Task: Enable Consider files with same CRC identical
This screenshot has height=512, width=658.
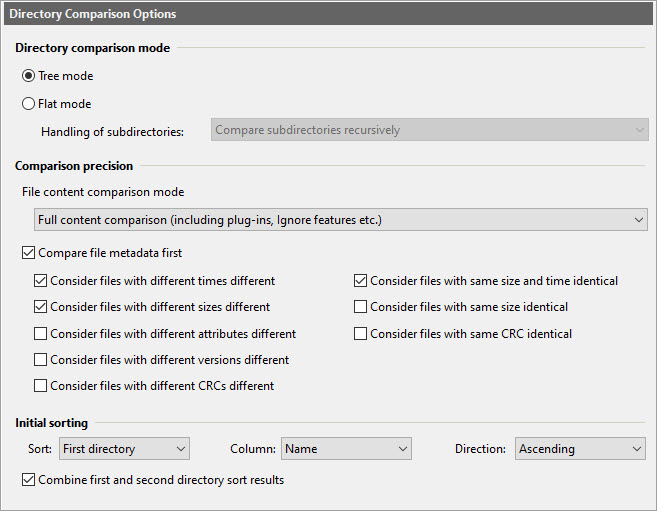Action: [x=361, y=334]
